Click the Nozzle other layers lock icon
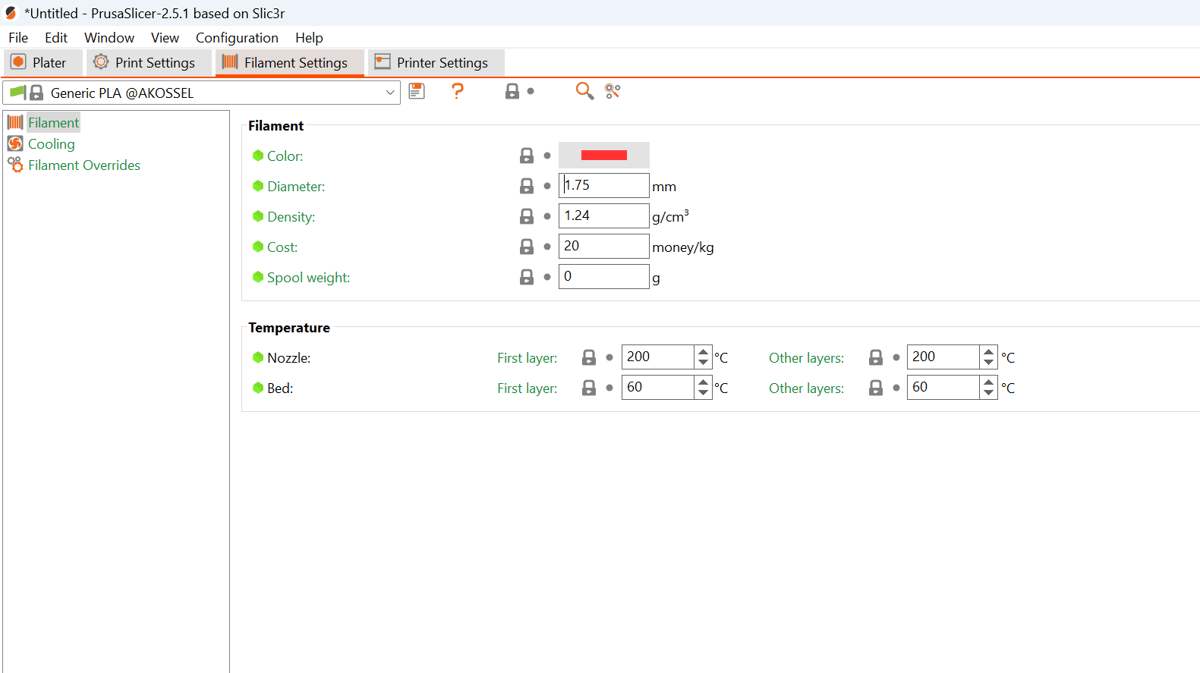The image size is (1200, 673). (x=876, y=357)
